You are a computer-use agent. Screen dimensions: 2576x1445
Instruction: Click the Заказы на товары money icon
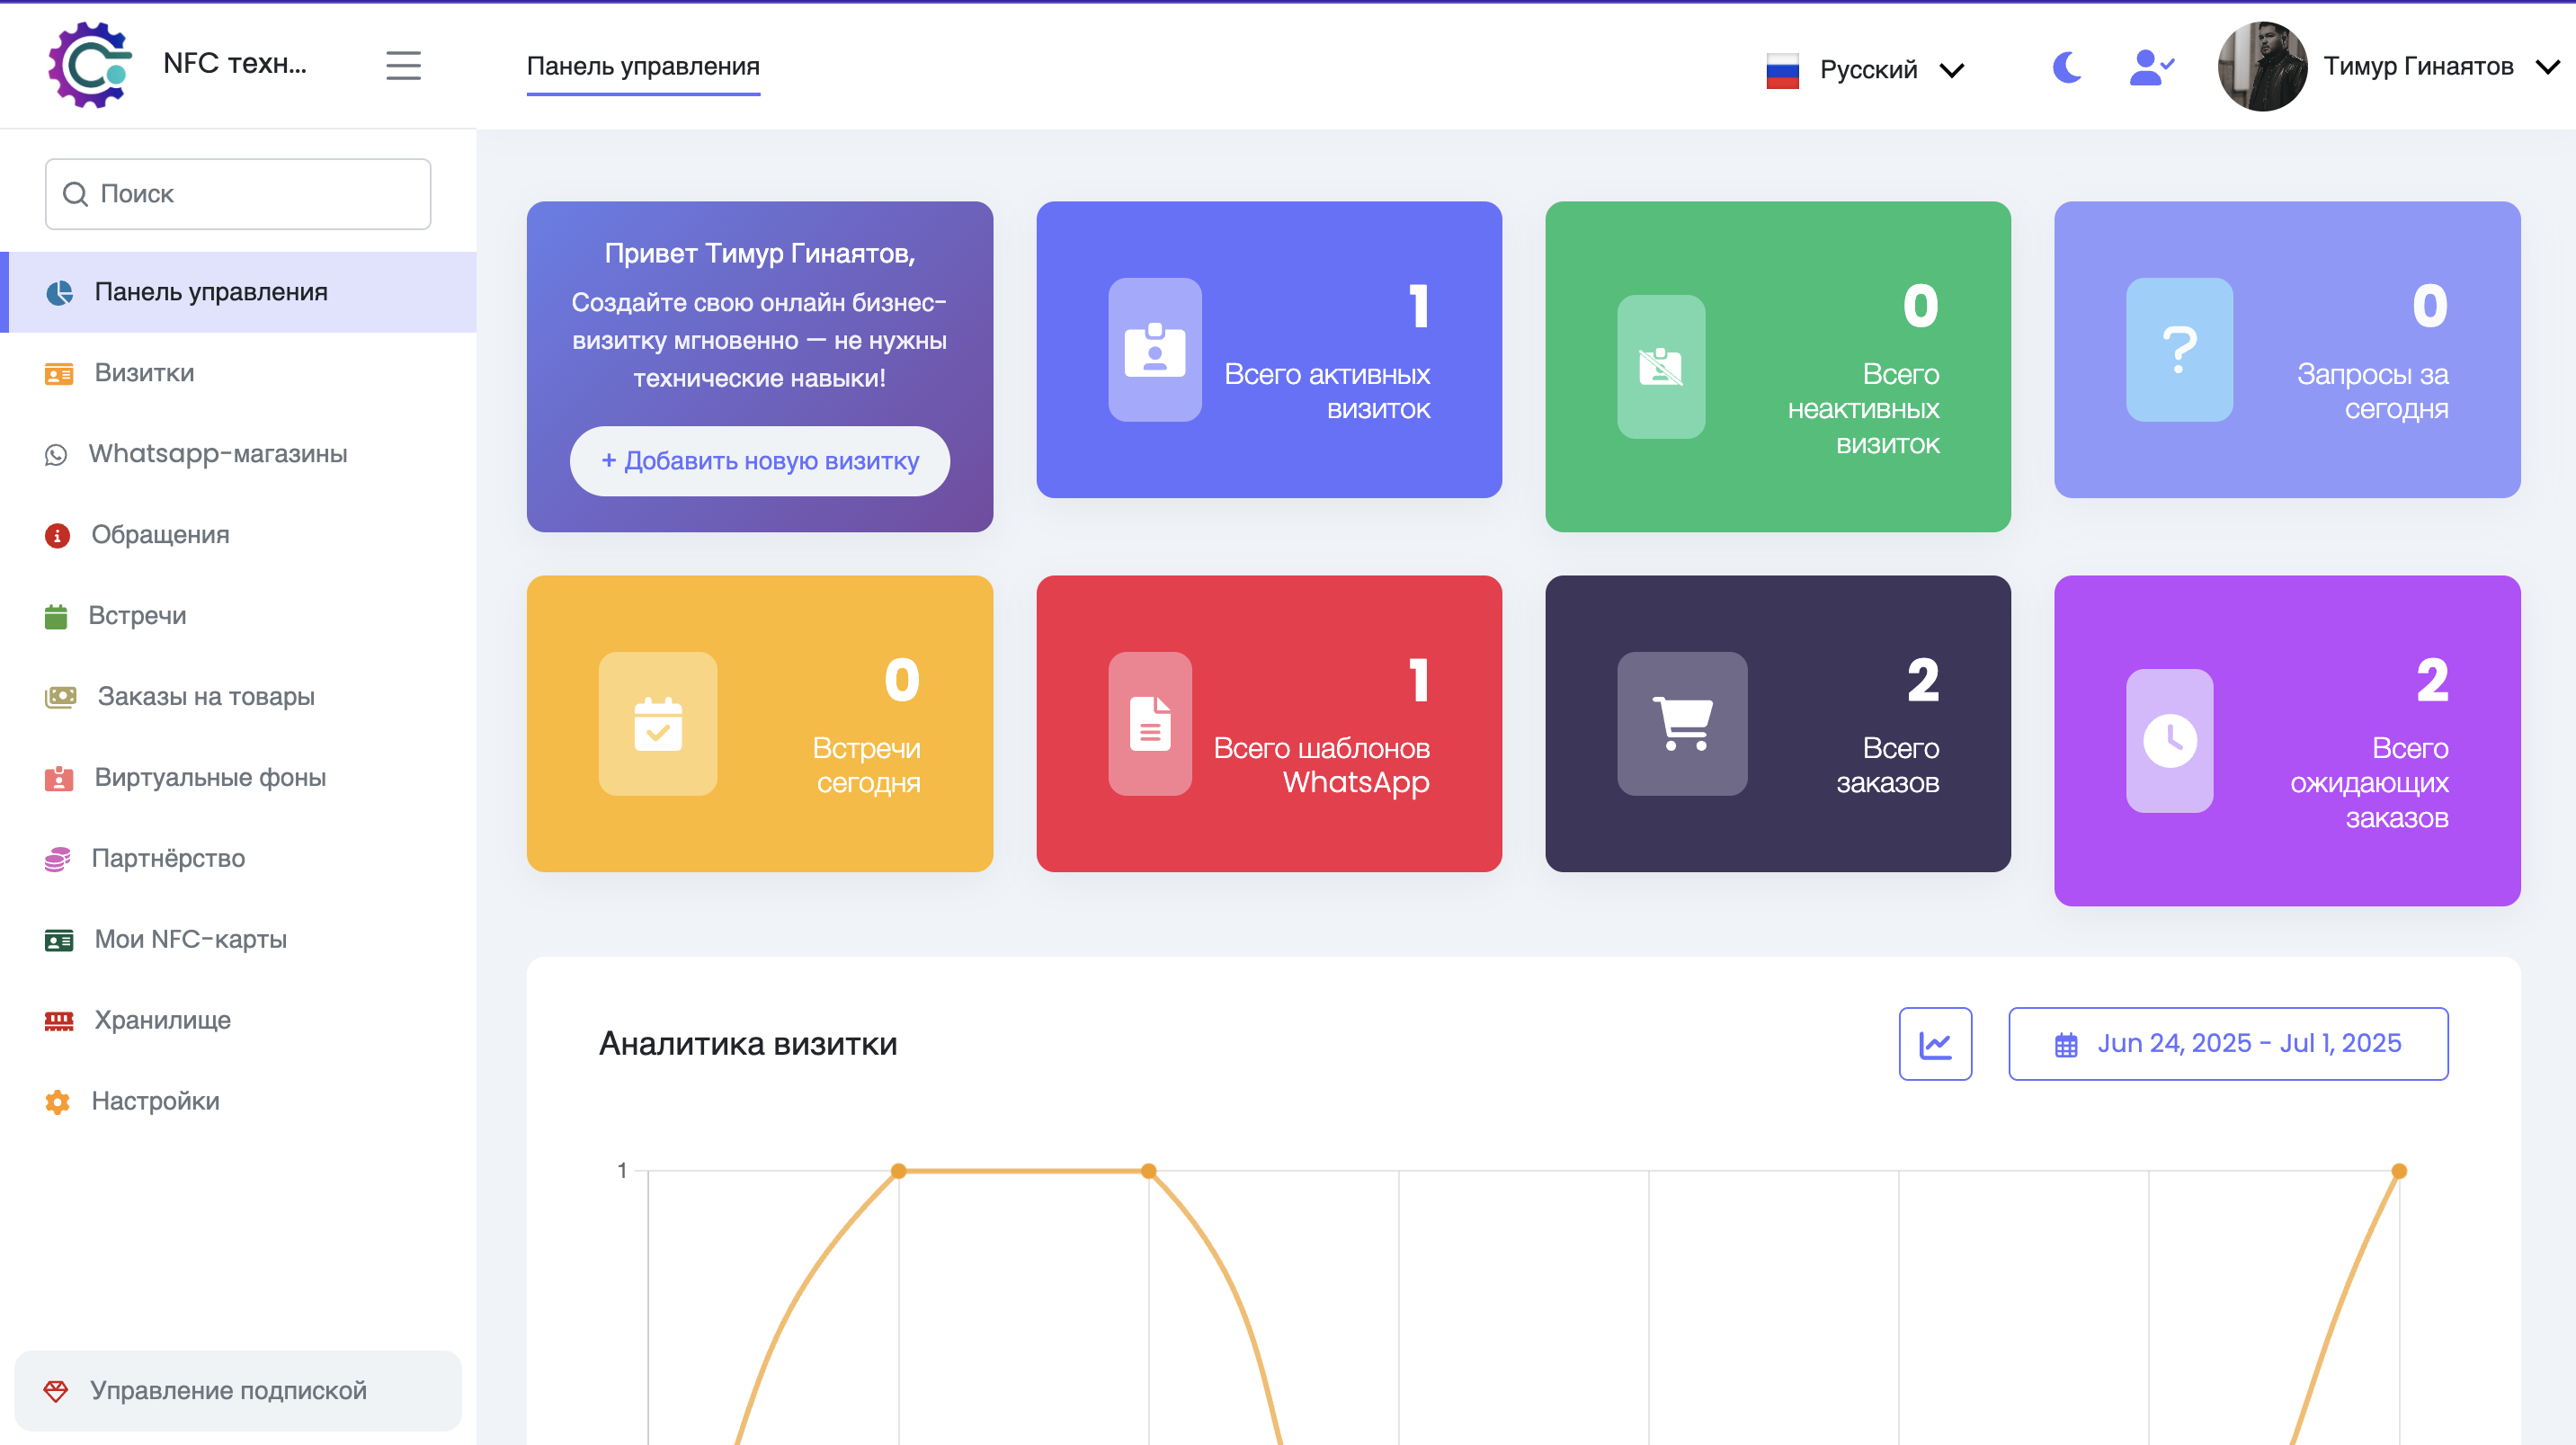click(60, 697)
